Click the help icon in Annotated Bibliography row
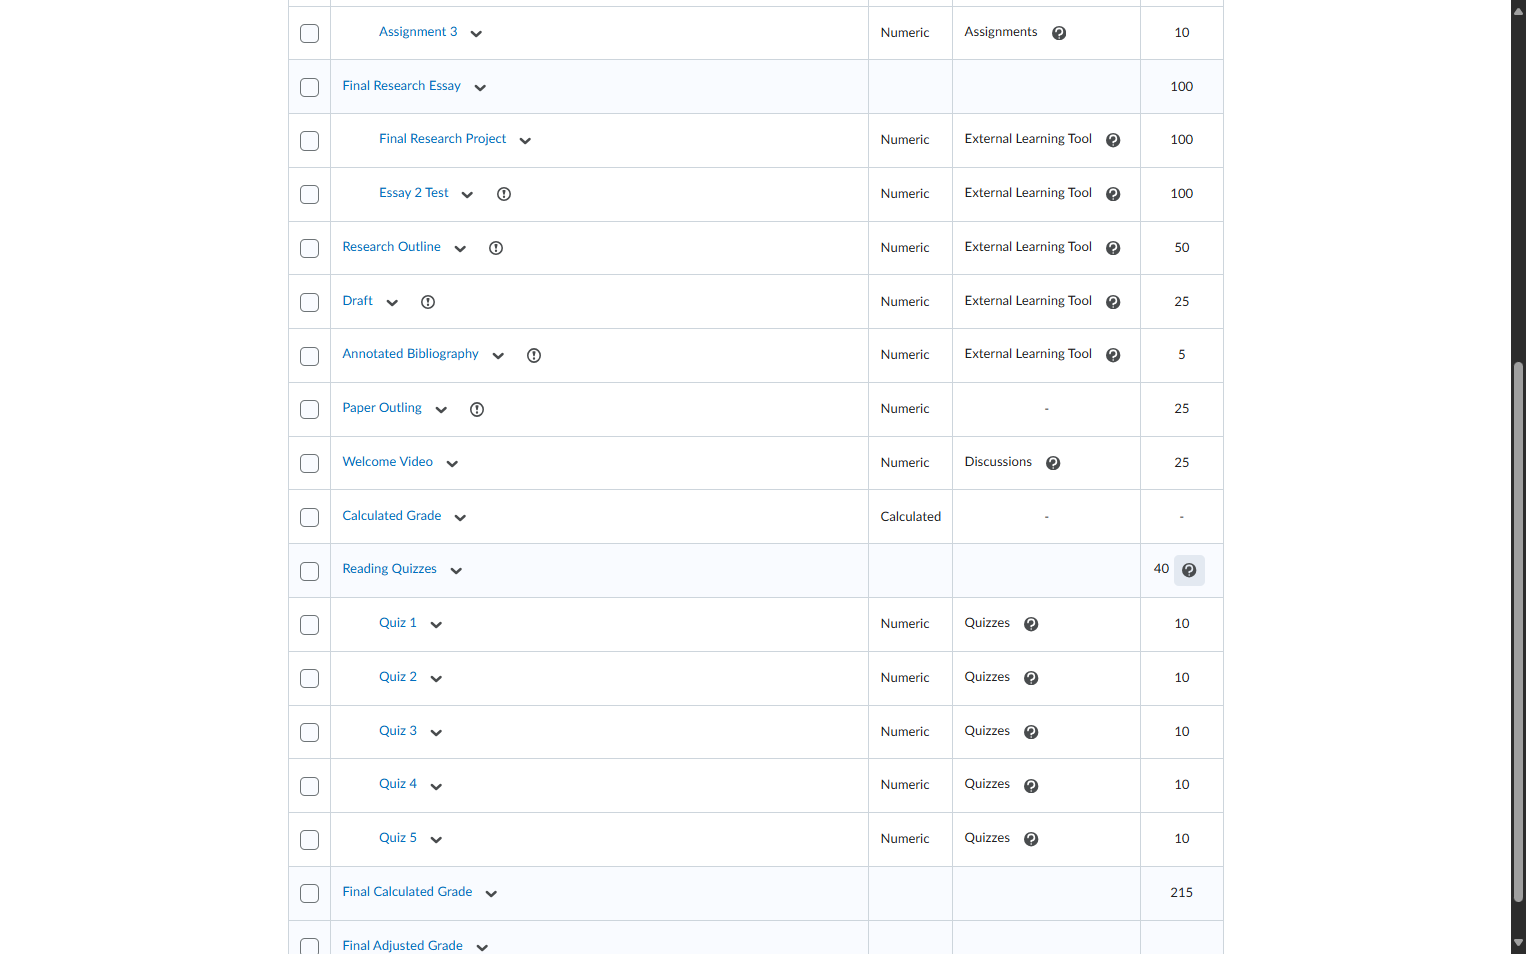This screenshot has width=1526, height=954. 1113,355
